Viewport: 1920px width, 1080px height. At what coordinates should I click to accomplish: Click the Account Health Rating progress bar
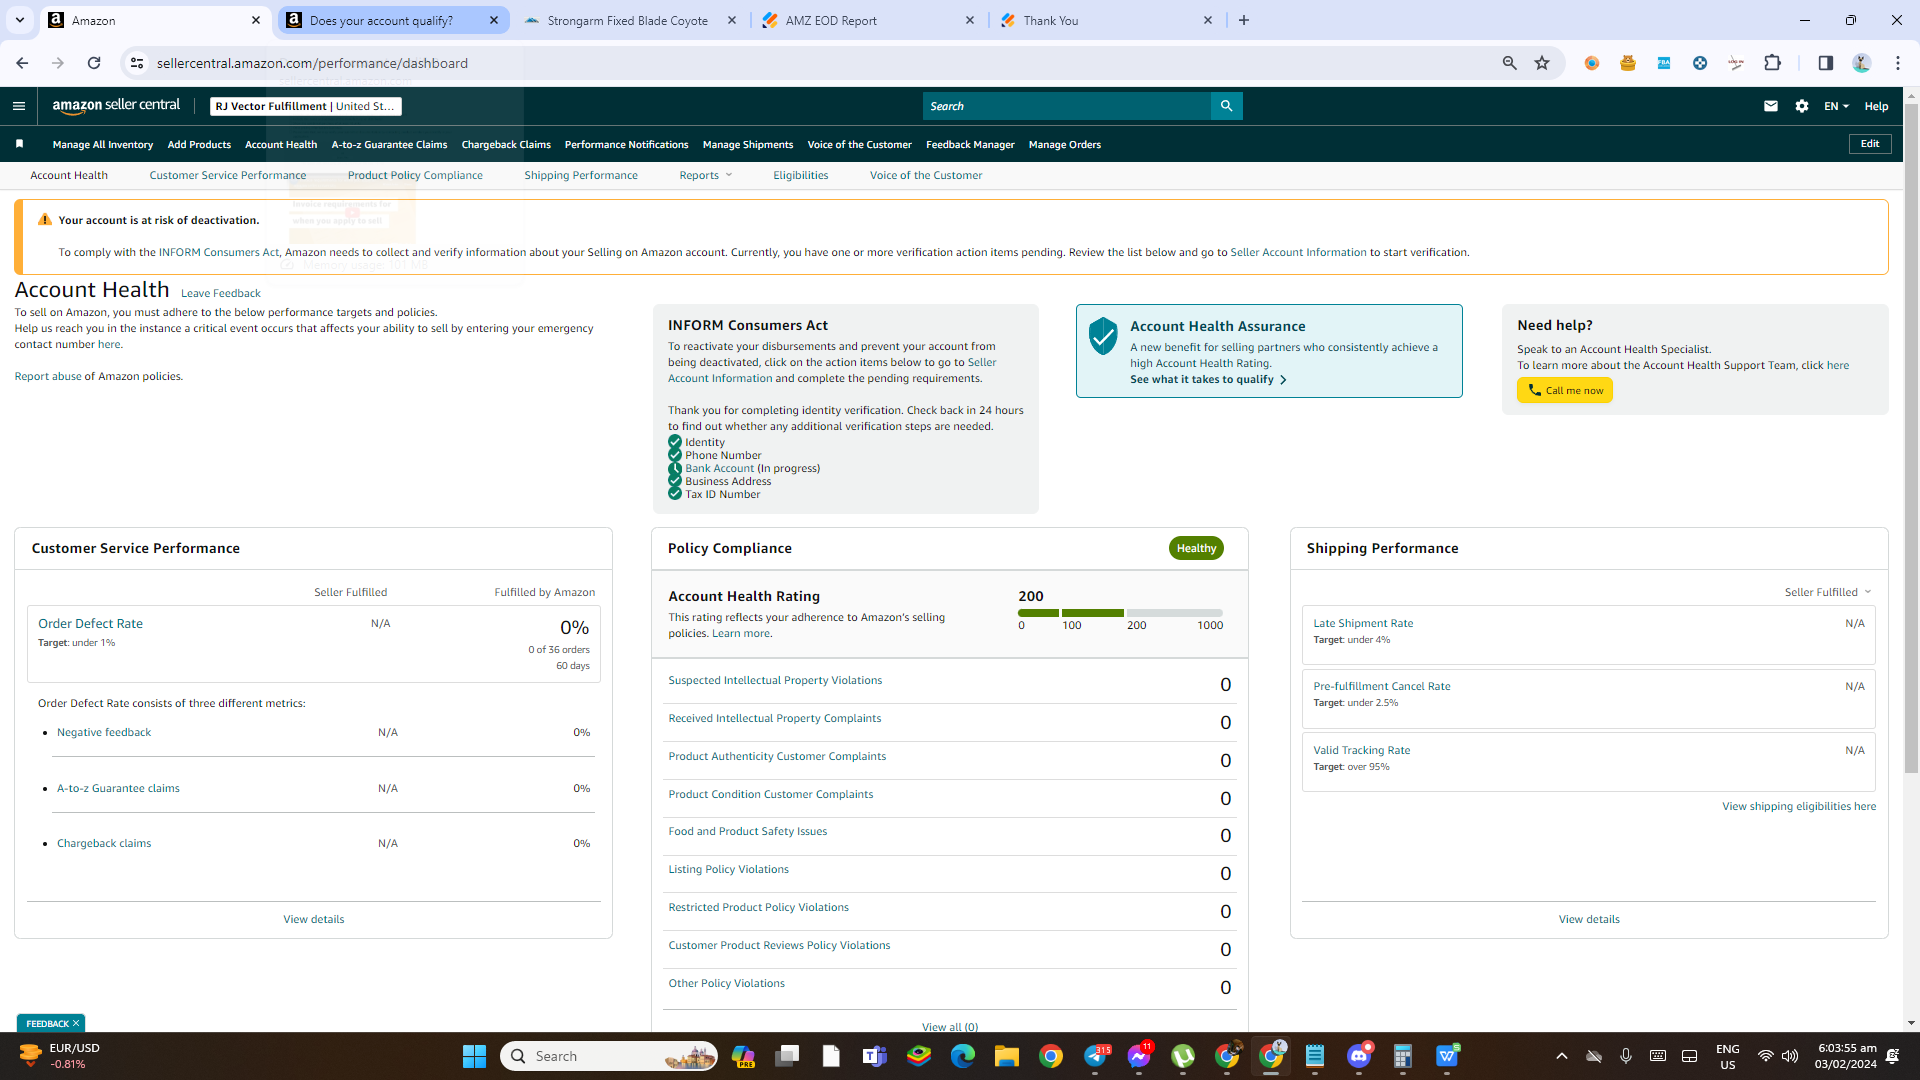1120,613
